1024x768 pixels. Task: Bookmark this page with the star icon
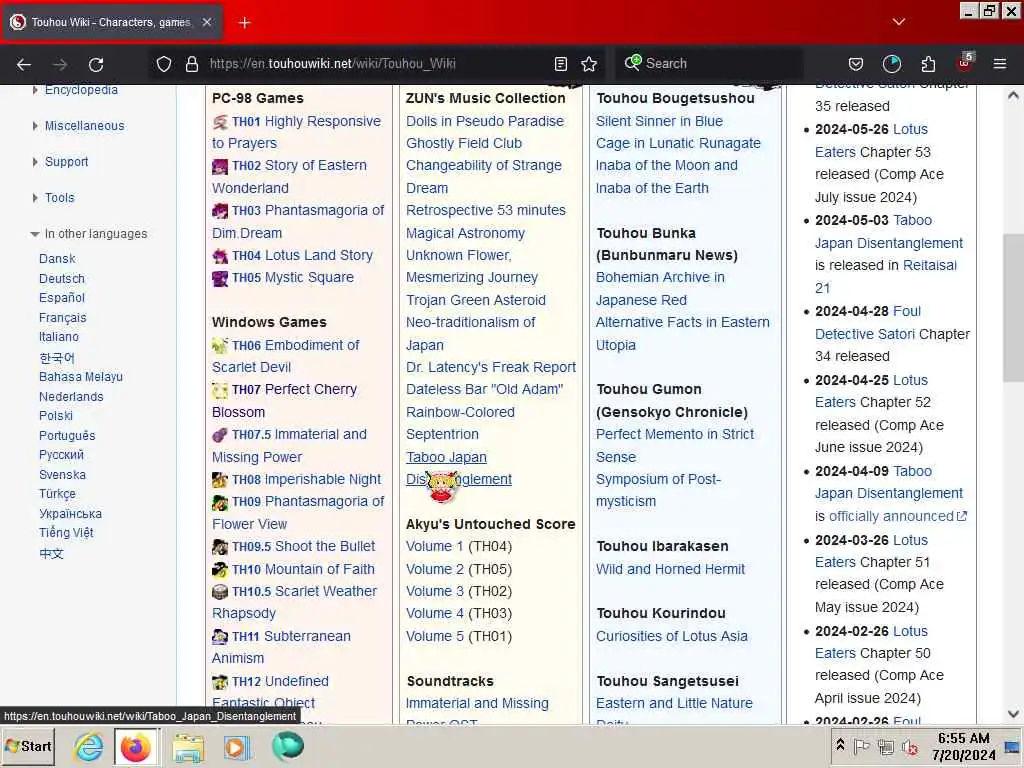589,64
